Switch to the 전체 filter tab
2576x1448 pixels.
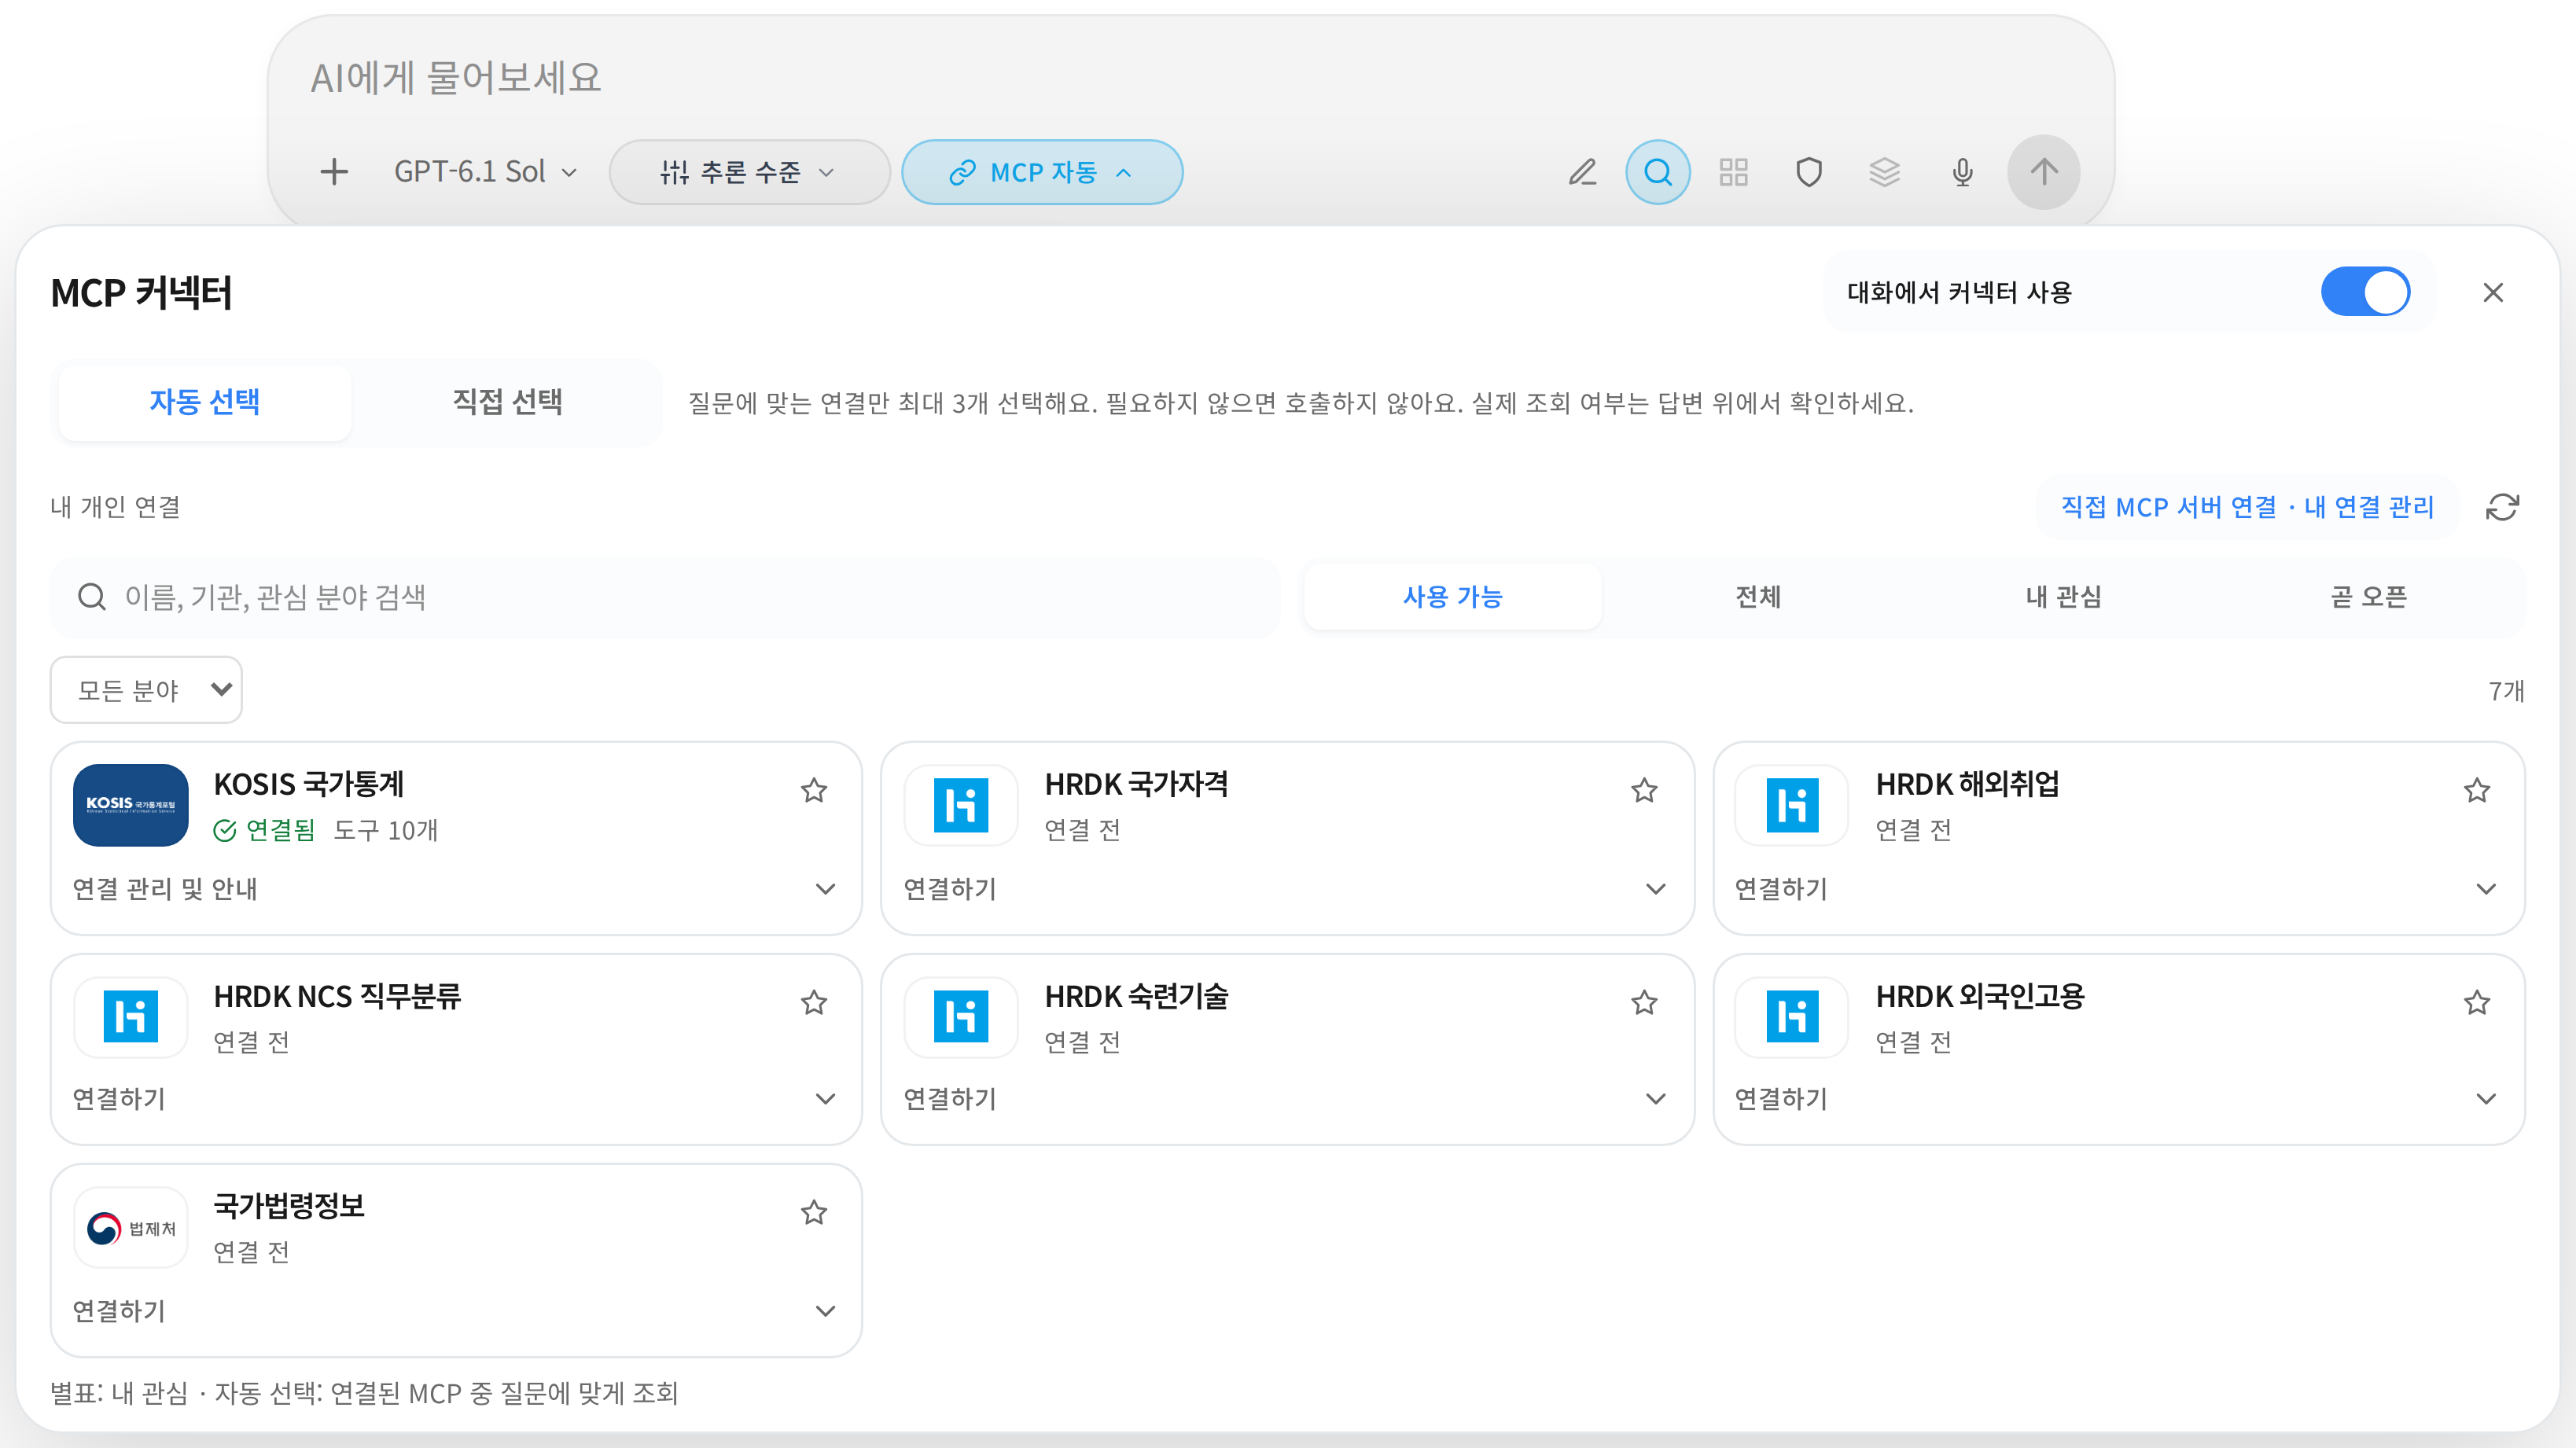(1757, 597)
